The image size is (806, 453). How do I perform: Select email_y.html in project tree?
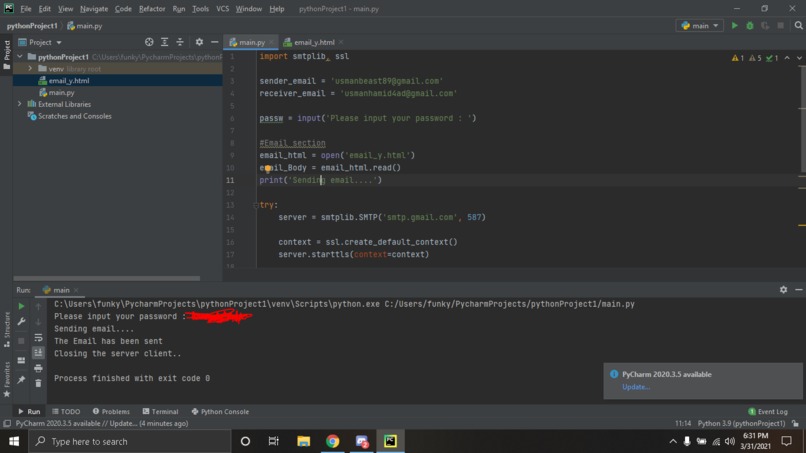pos(69,80)
